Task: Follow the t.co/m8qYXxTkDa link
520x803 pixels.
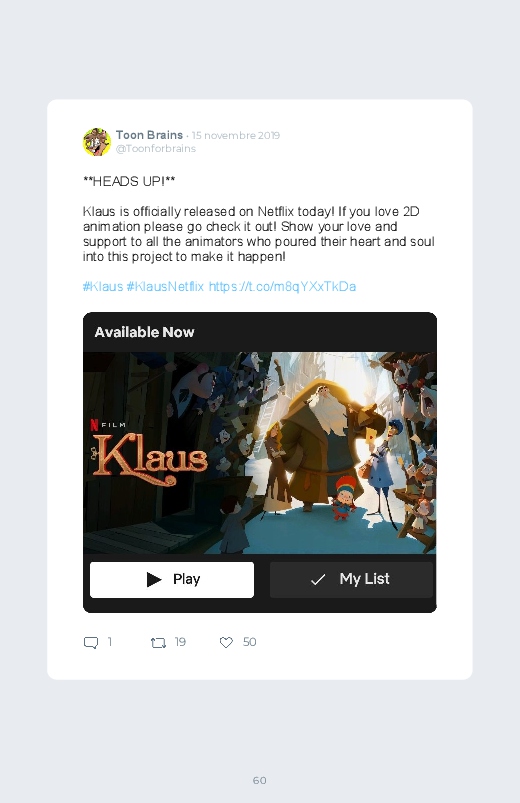Action: [x=282, y=286]
